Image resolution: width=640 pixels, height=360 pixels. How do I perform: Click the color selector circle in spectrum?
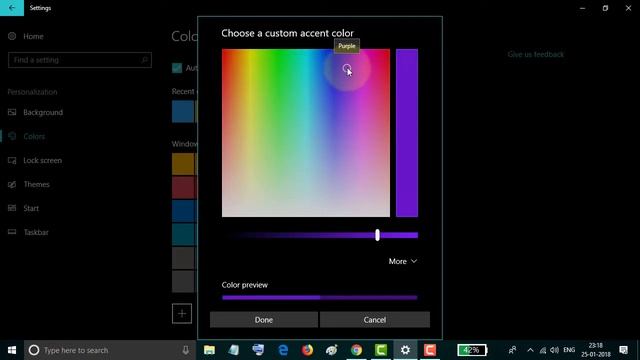(347, 68)
